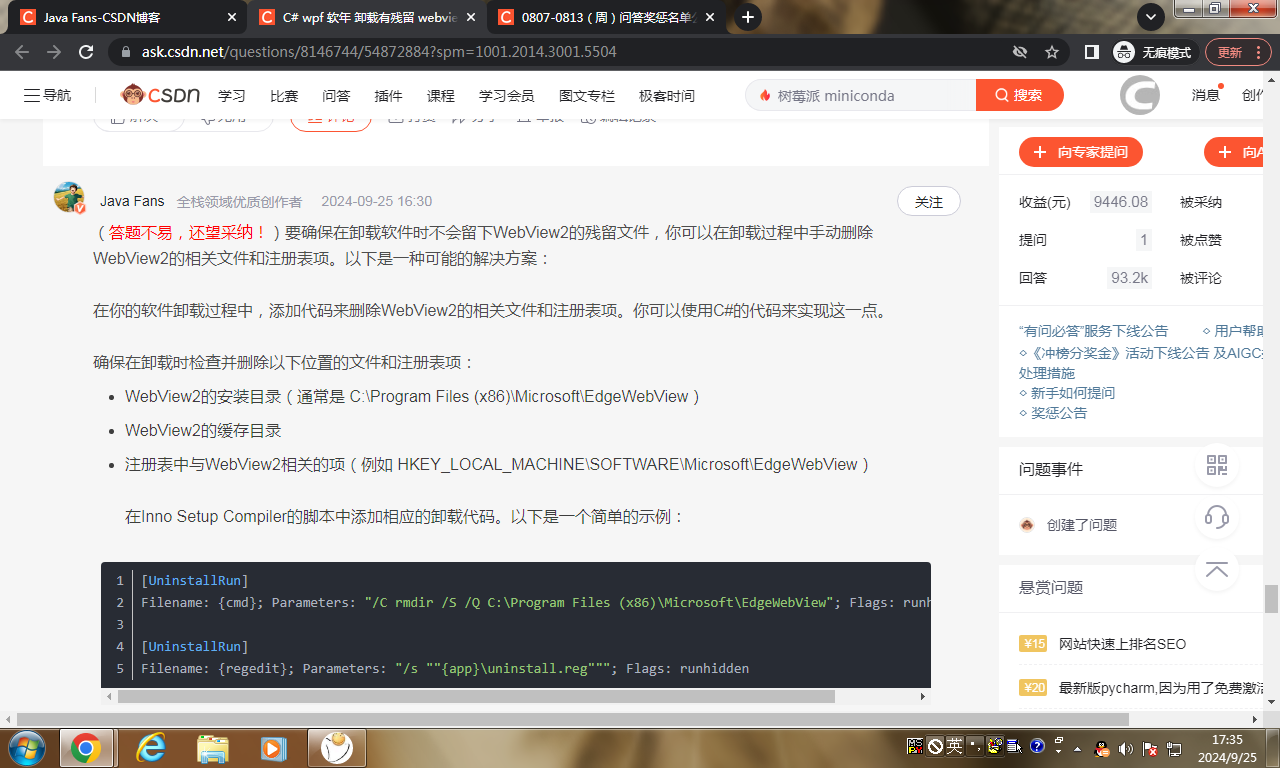The width and height of the screenshot is (1280, 768).
Task: Launch Internet Explorer from the taskbar
Action: click(150, 747)
